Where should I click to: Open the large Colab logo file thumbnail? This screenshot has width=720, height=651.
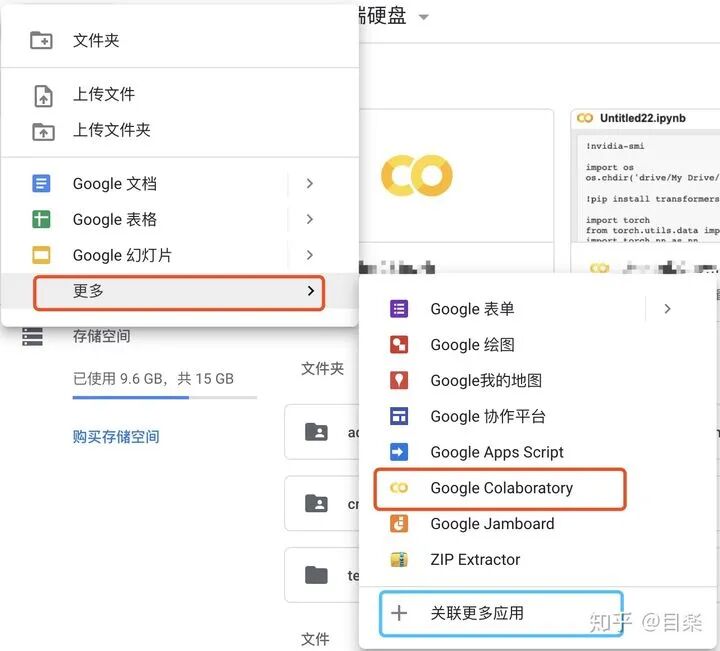click(456, 176)
